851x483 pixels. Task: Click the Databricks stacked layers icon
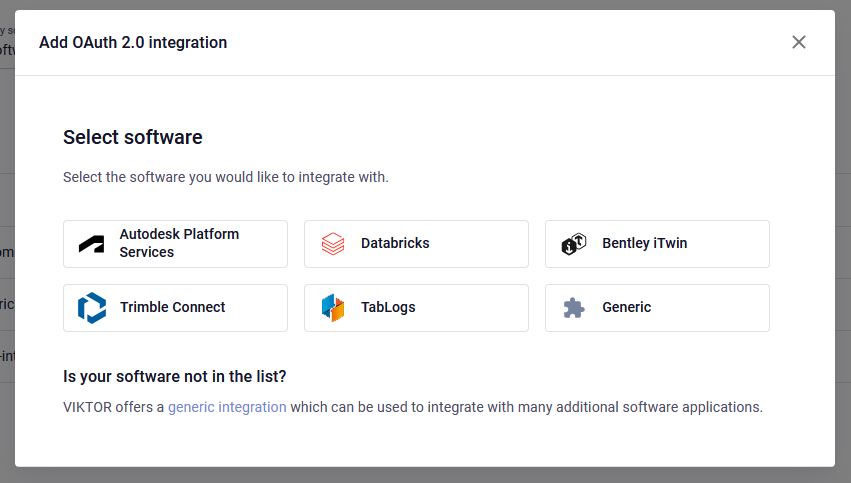pos(333,244)
